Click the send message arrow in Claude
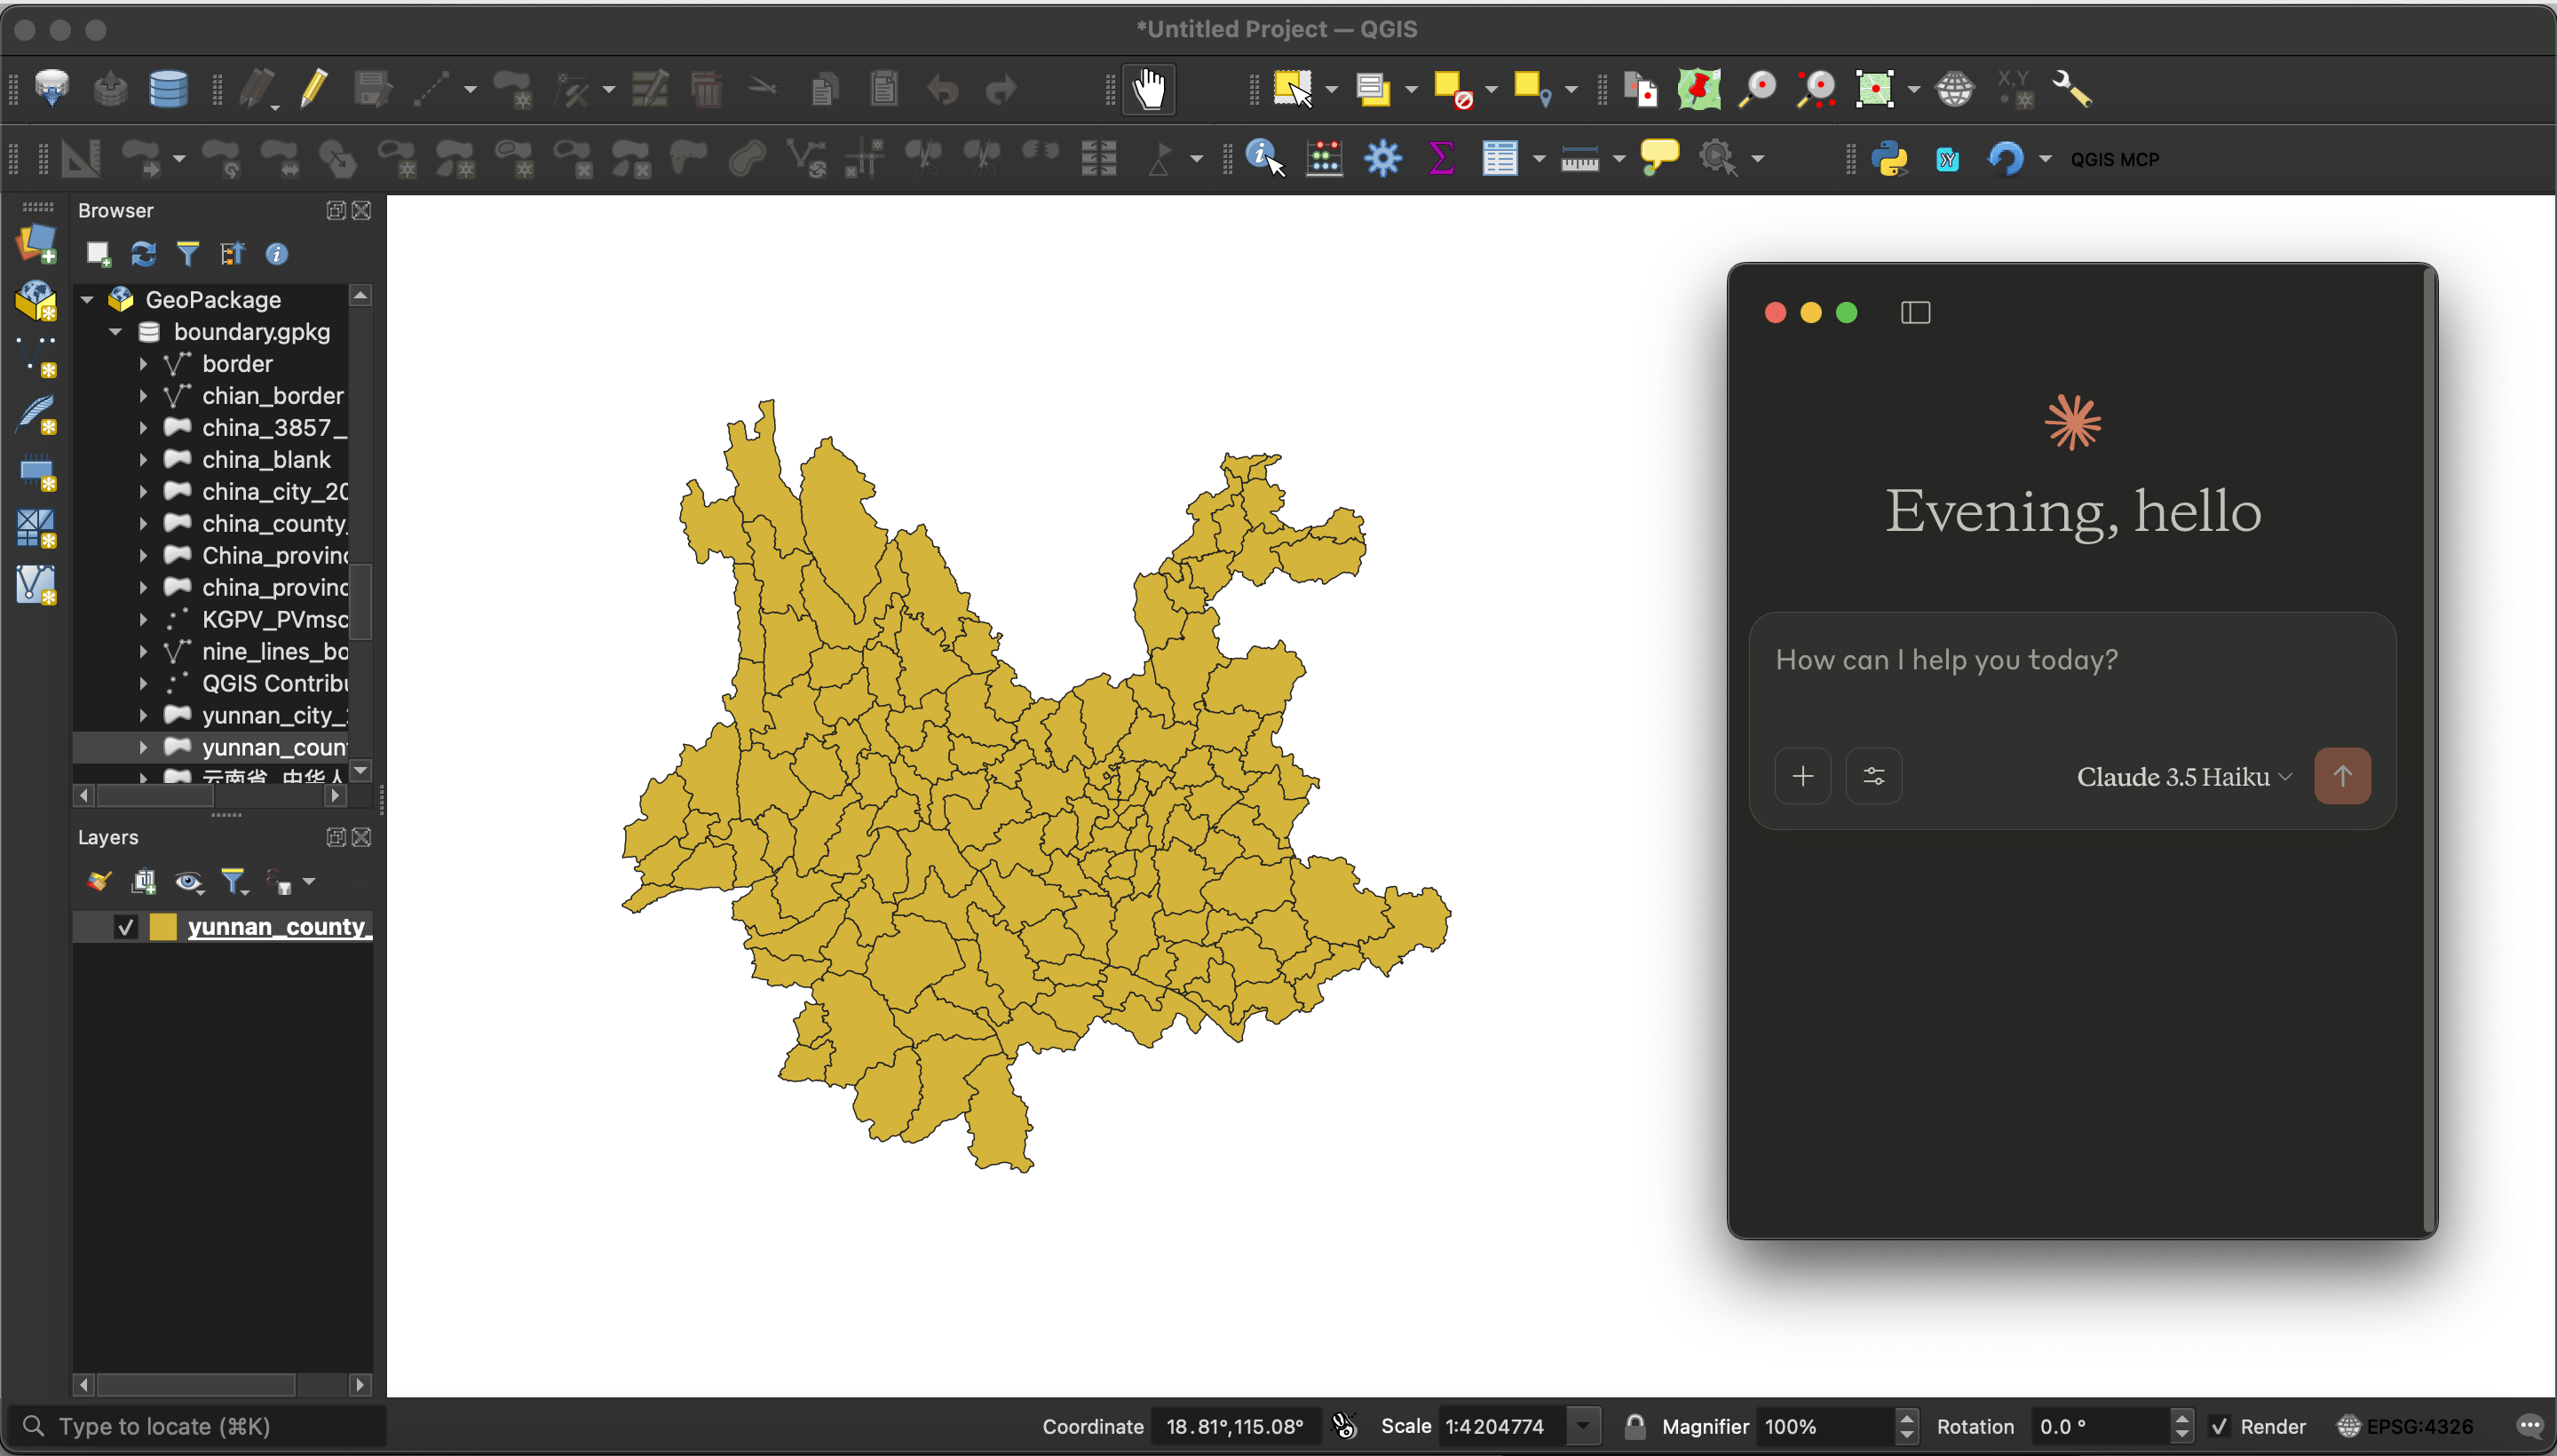Image resolution: width=2557 pixels, height=1456 pixels. (x=2342, y=776)
